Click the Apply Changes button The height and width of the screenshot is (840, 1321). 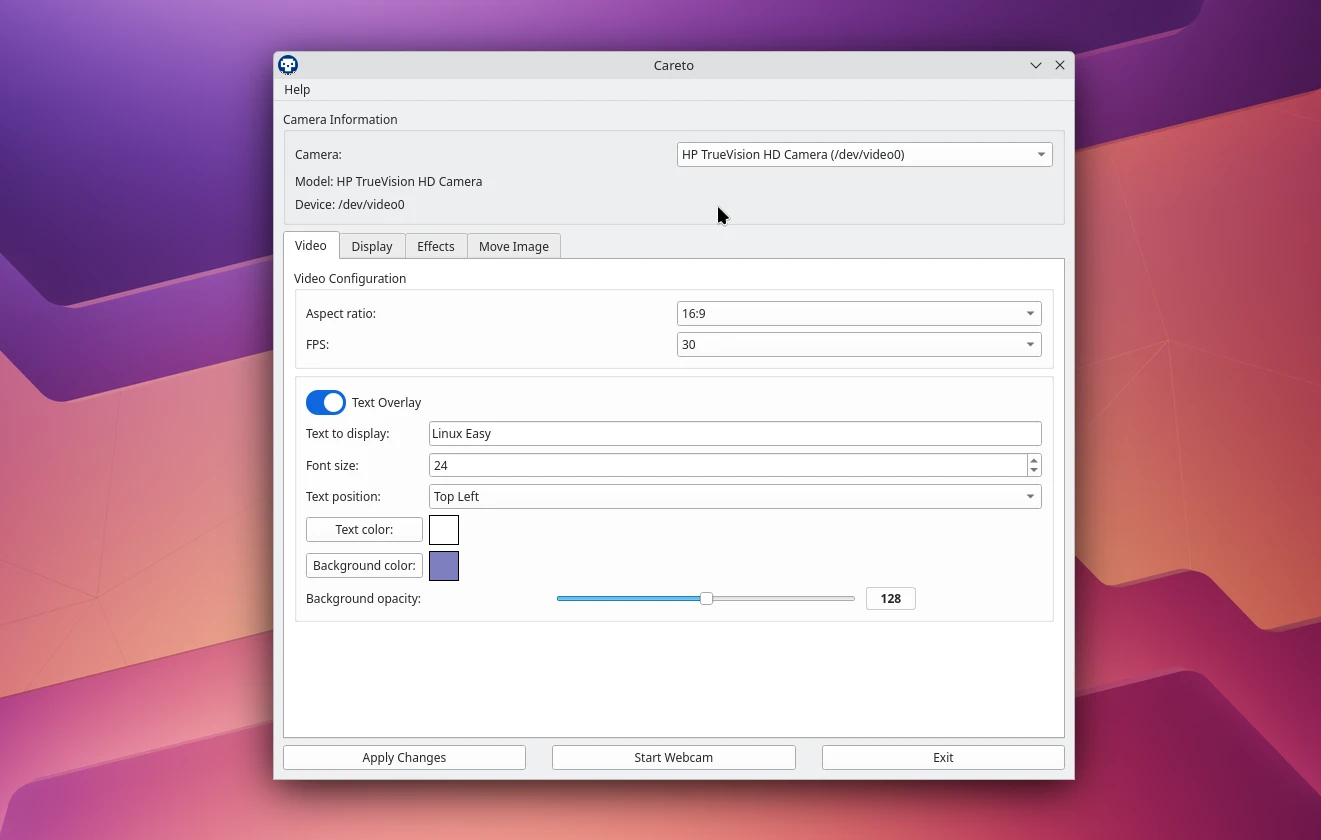[x=404, y=758]
